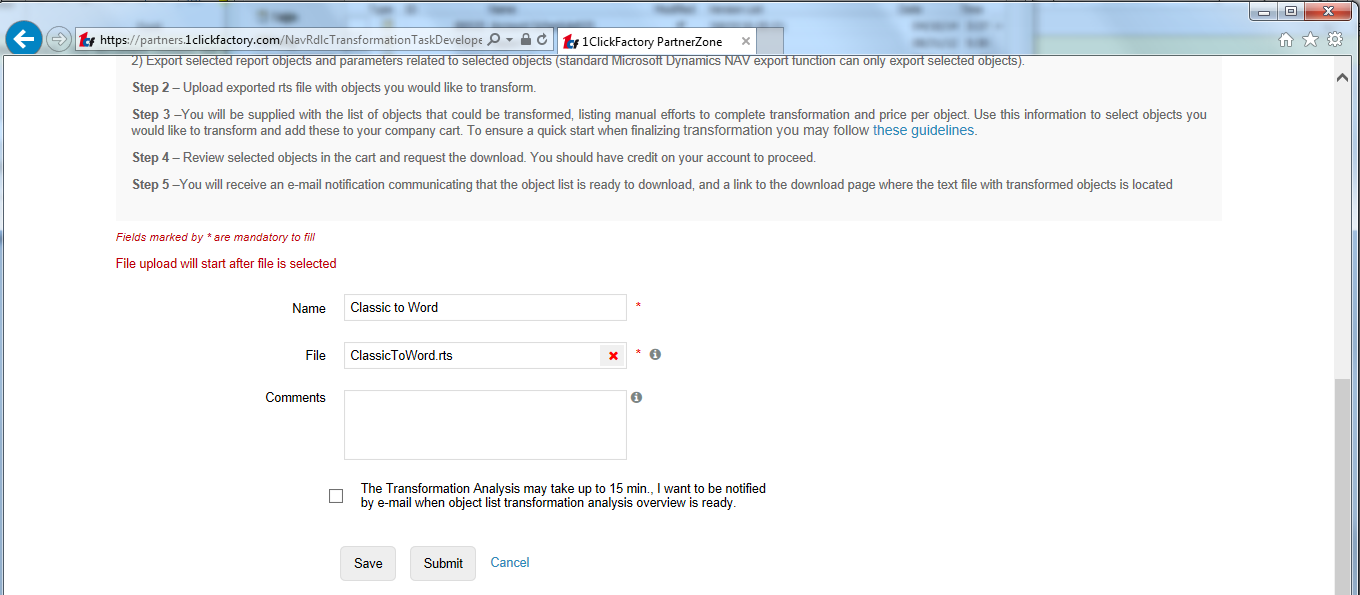Expand the address bar dropdown arrow
1360x595 pixels.
pos(510,40)
